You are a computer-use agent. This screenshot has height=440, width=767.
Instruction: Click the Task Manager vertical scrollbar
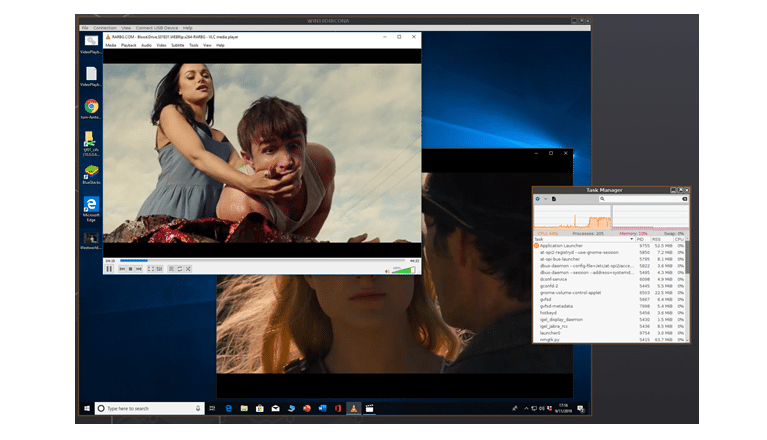pyautogui.click(x=687, y=258)
